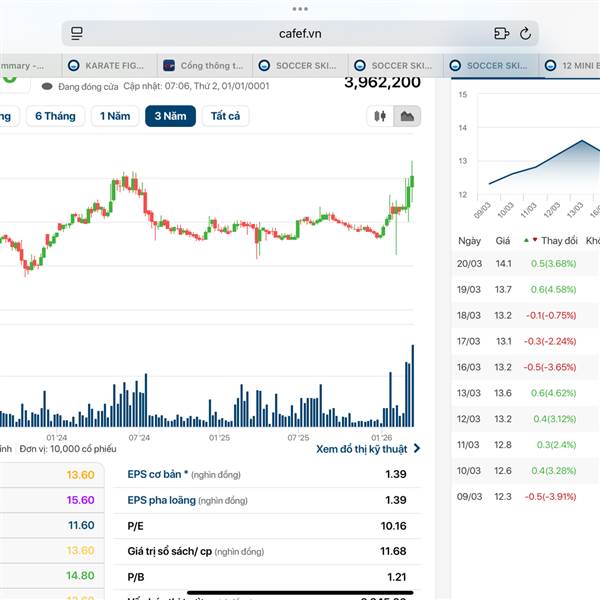Click the Cổng thông t... tab favicon
Image resolution: width=600 pixels, height=600 pixels.
pyautogui.click(x=169, y=65)
